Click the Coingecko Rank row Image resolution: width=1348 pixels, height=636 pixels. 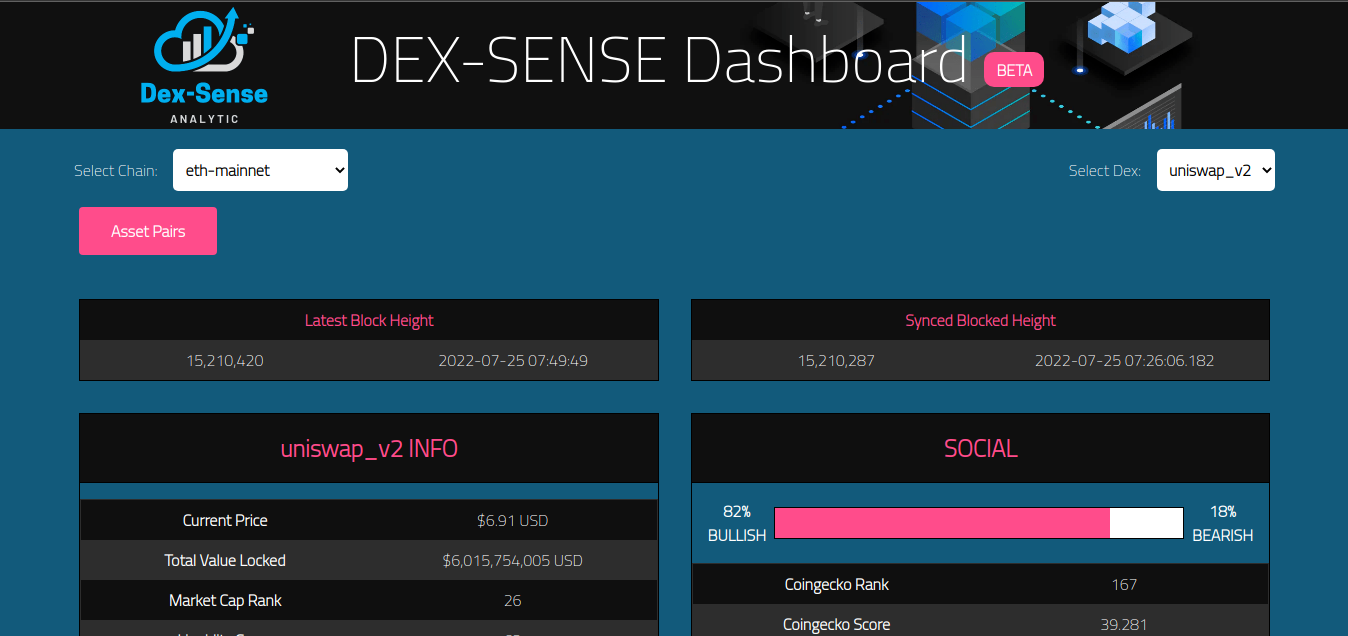[980, 585]
